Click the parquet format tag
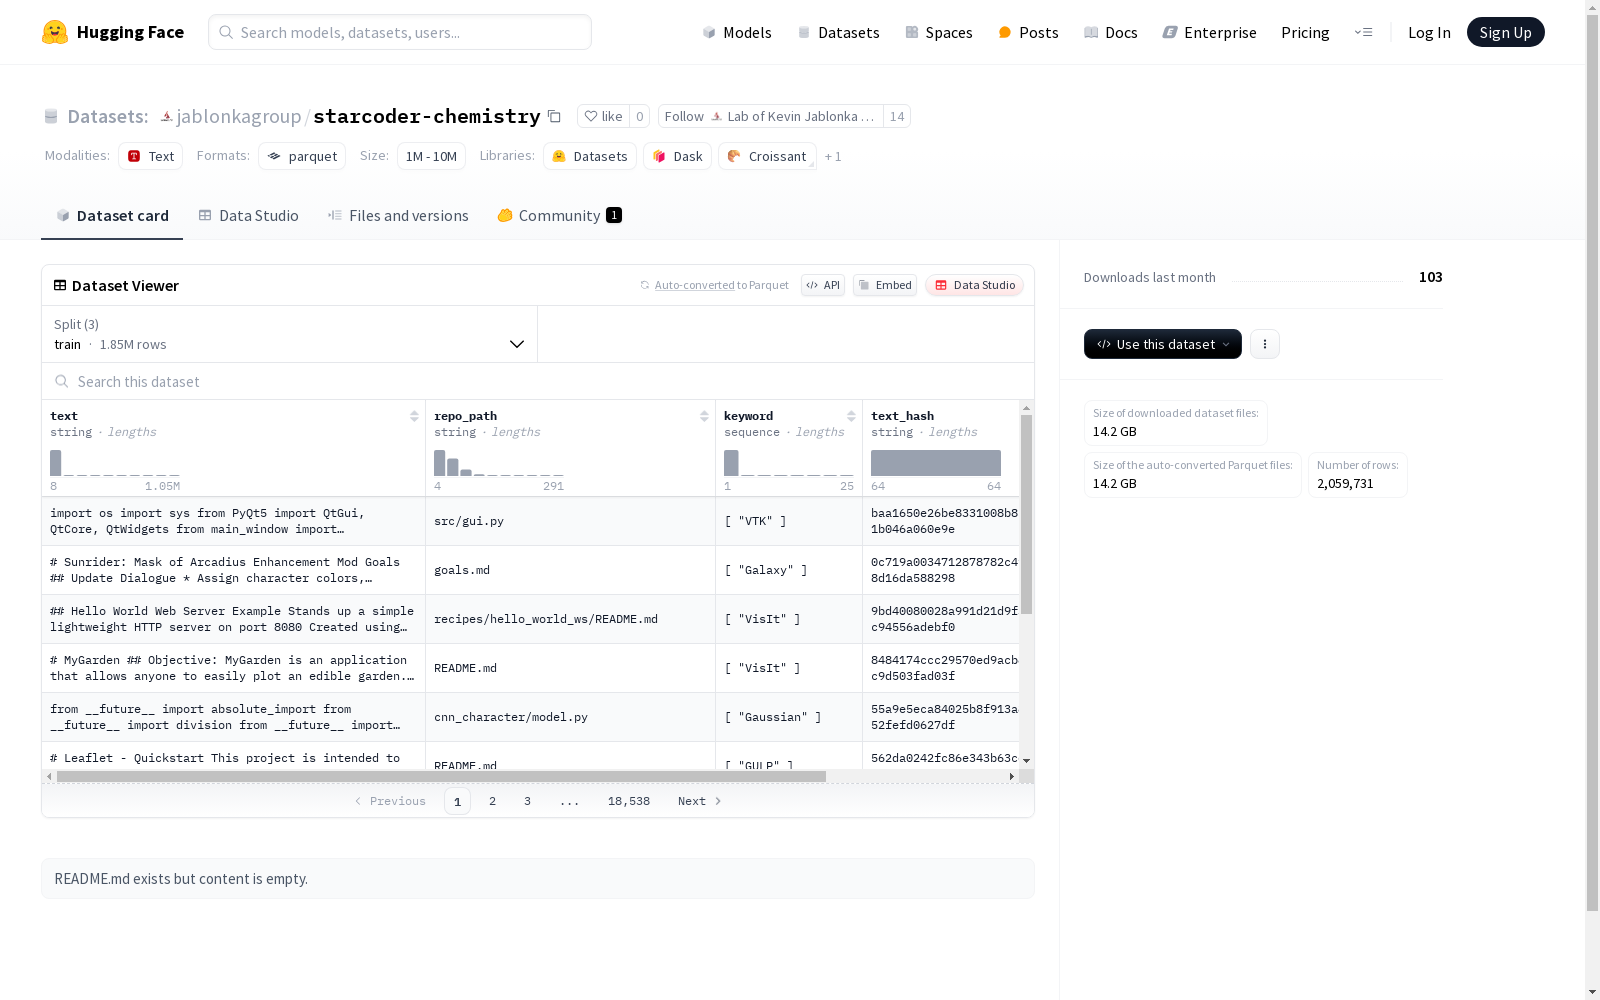 (x=302, y=156)
